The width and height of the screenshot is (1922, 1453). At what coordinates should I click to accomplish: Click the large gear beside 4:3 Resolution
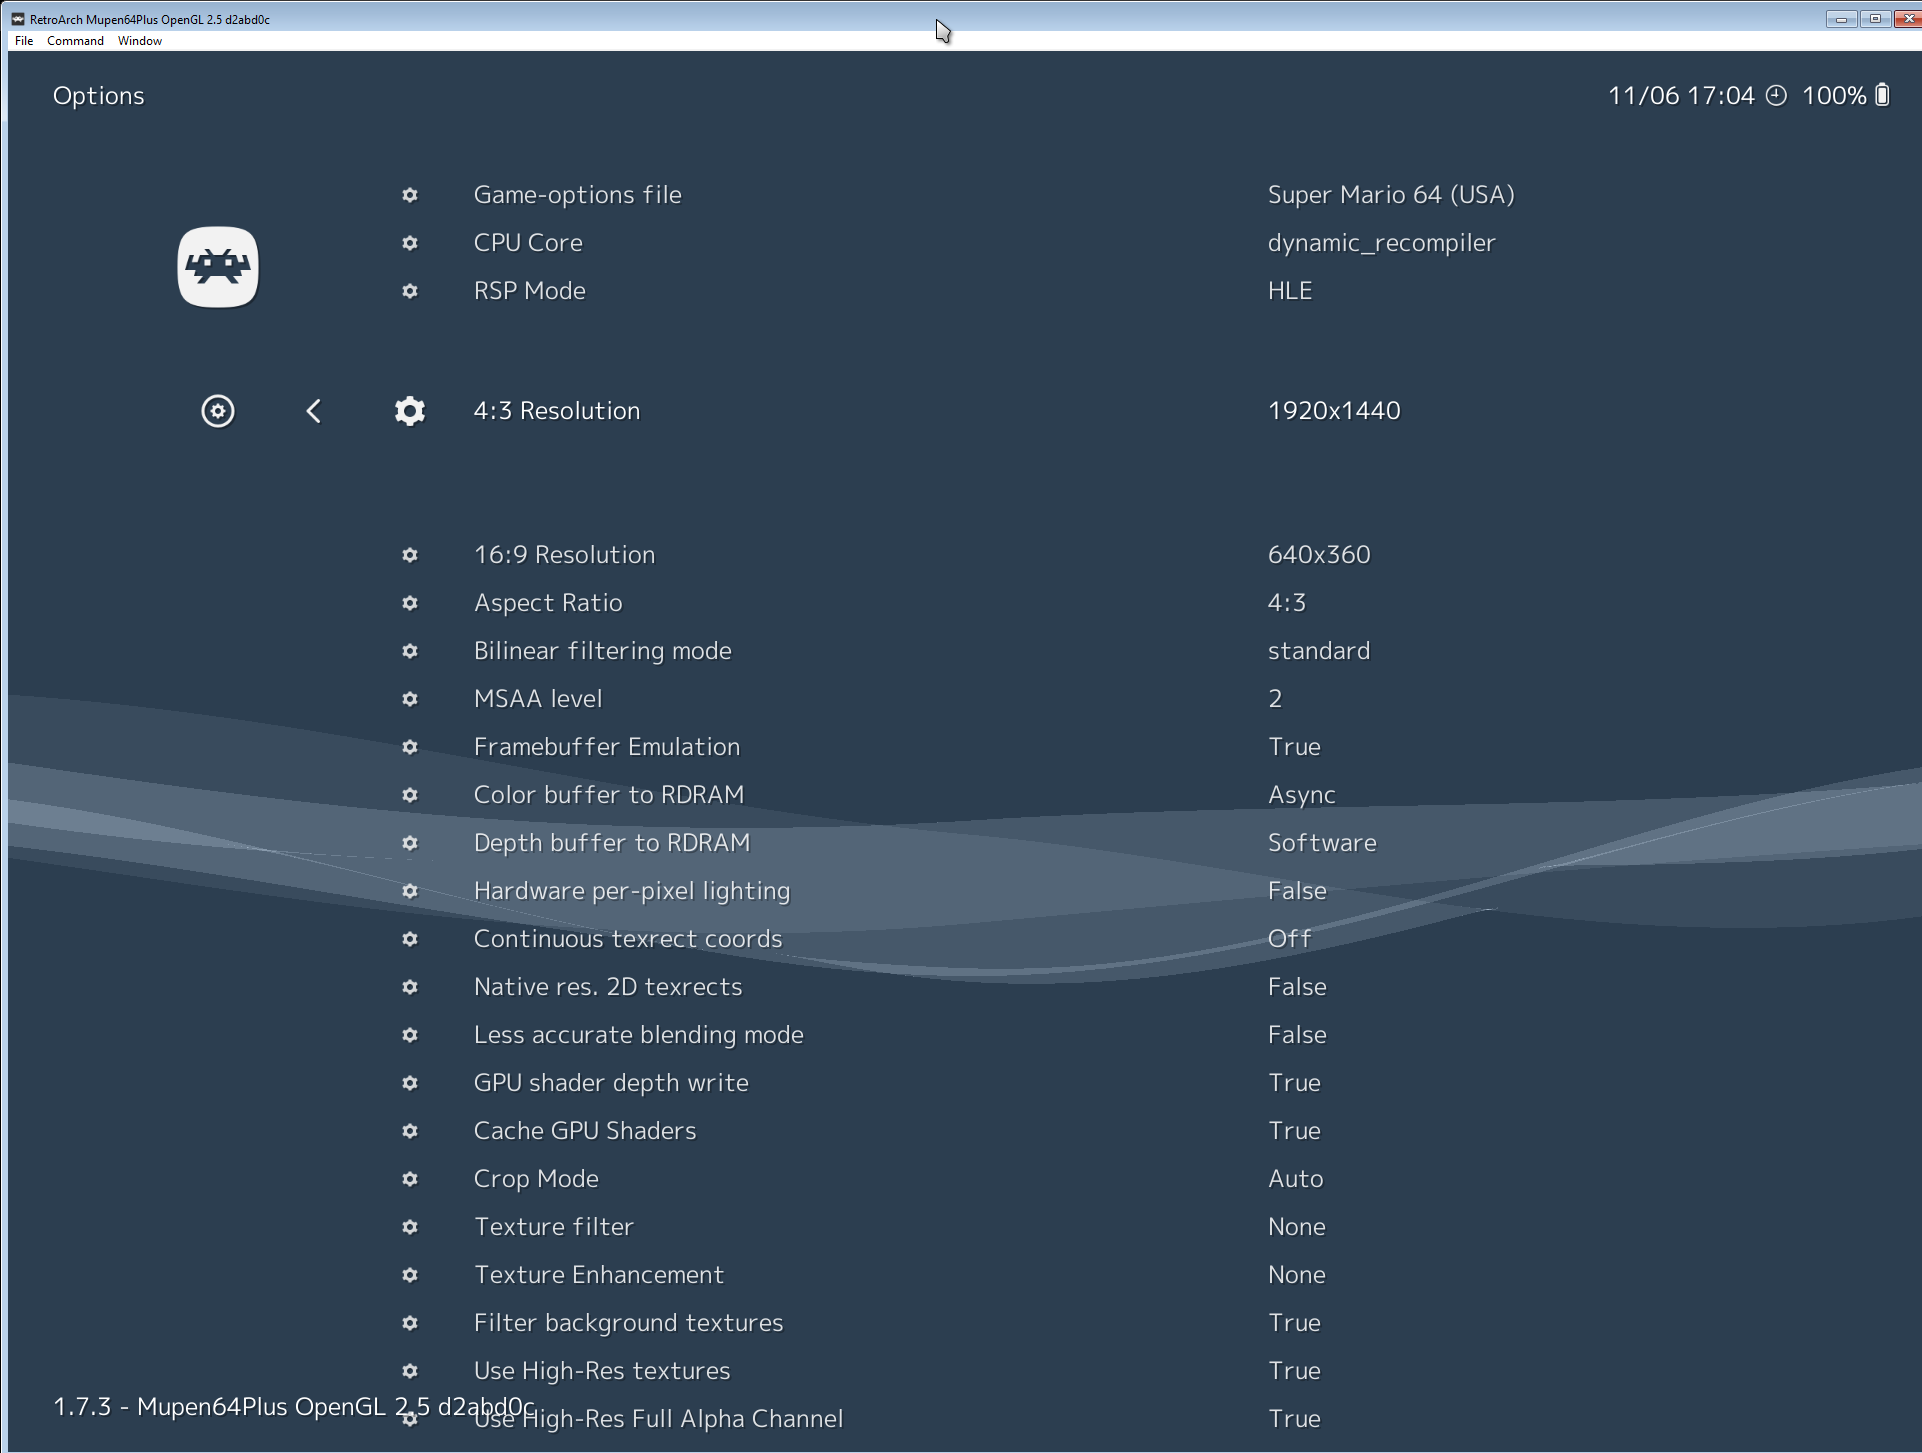(x=410, y=411)
